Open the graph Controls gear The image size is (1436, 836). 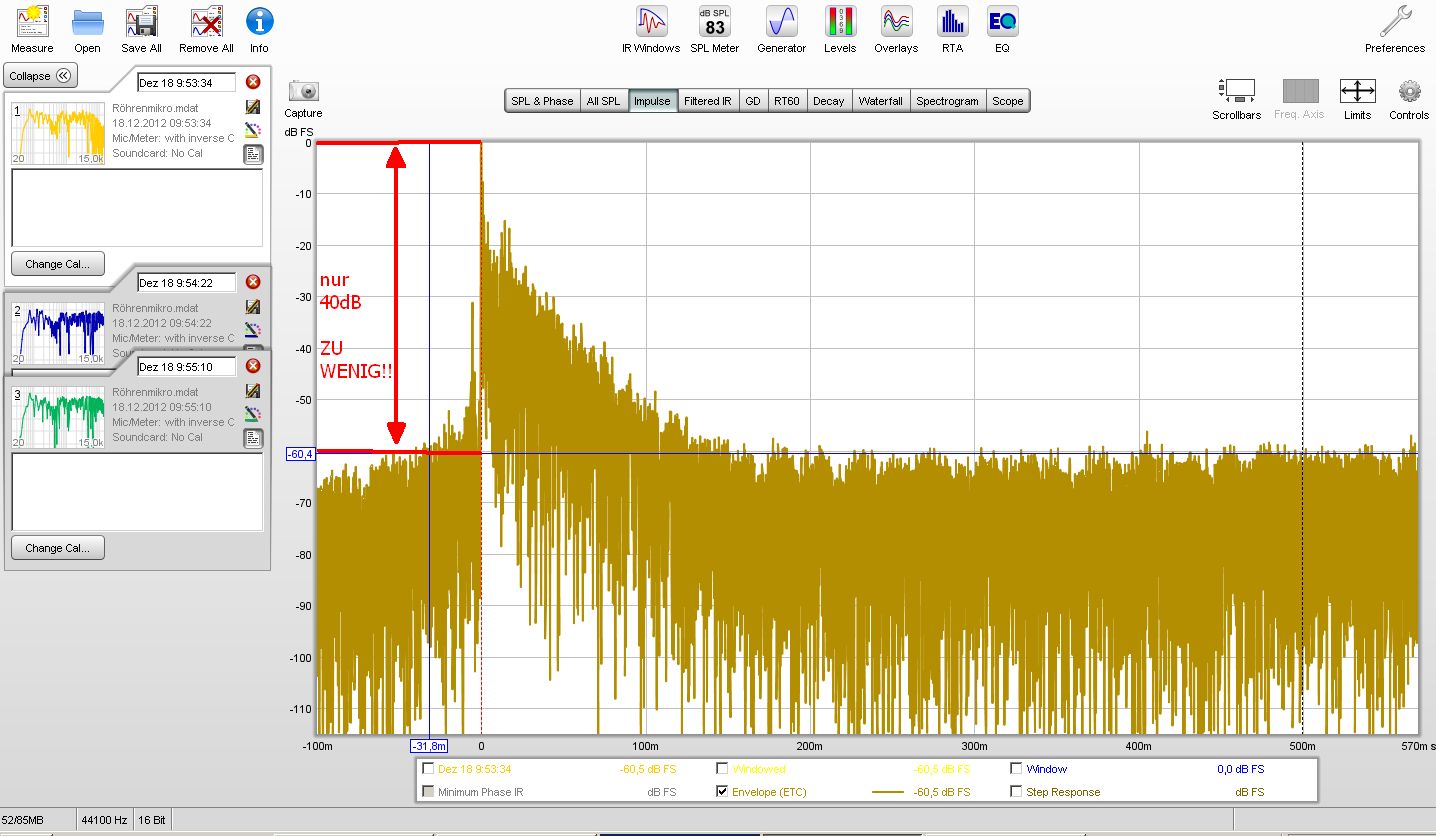point(1409,99)
